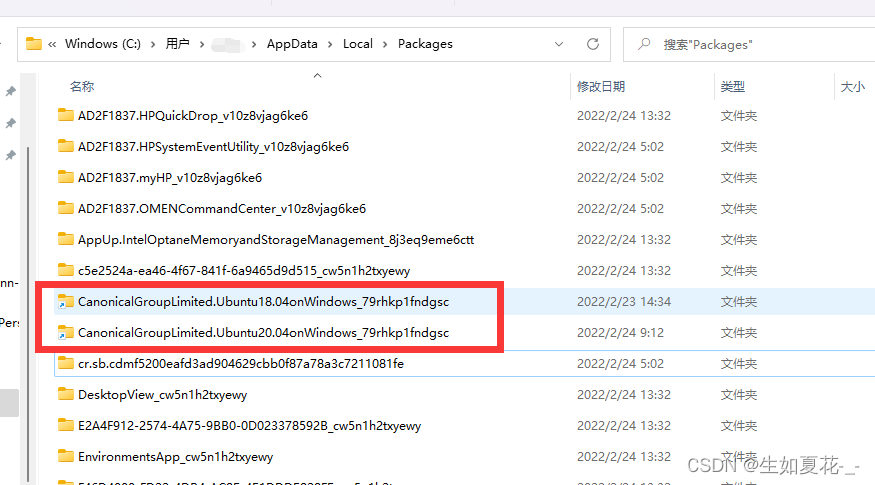Select AD2F1837.HPQuickDrop_v10z8vjag6ke6 folder name
Image resolution: width=875 pixels, height=485 pixels.
pos(193,116)
